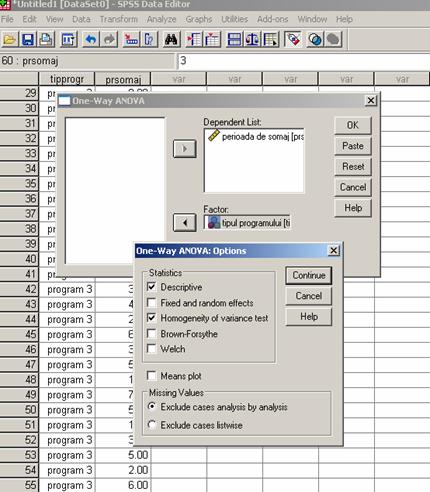Enable the Means plot checkbox

[x=152, y=376]
